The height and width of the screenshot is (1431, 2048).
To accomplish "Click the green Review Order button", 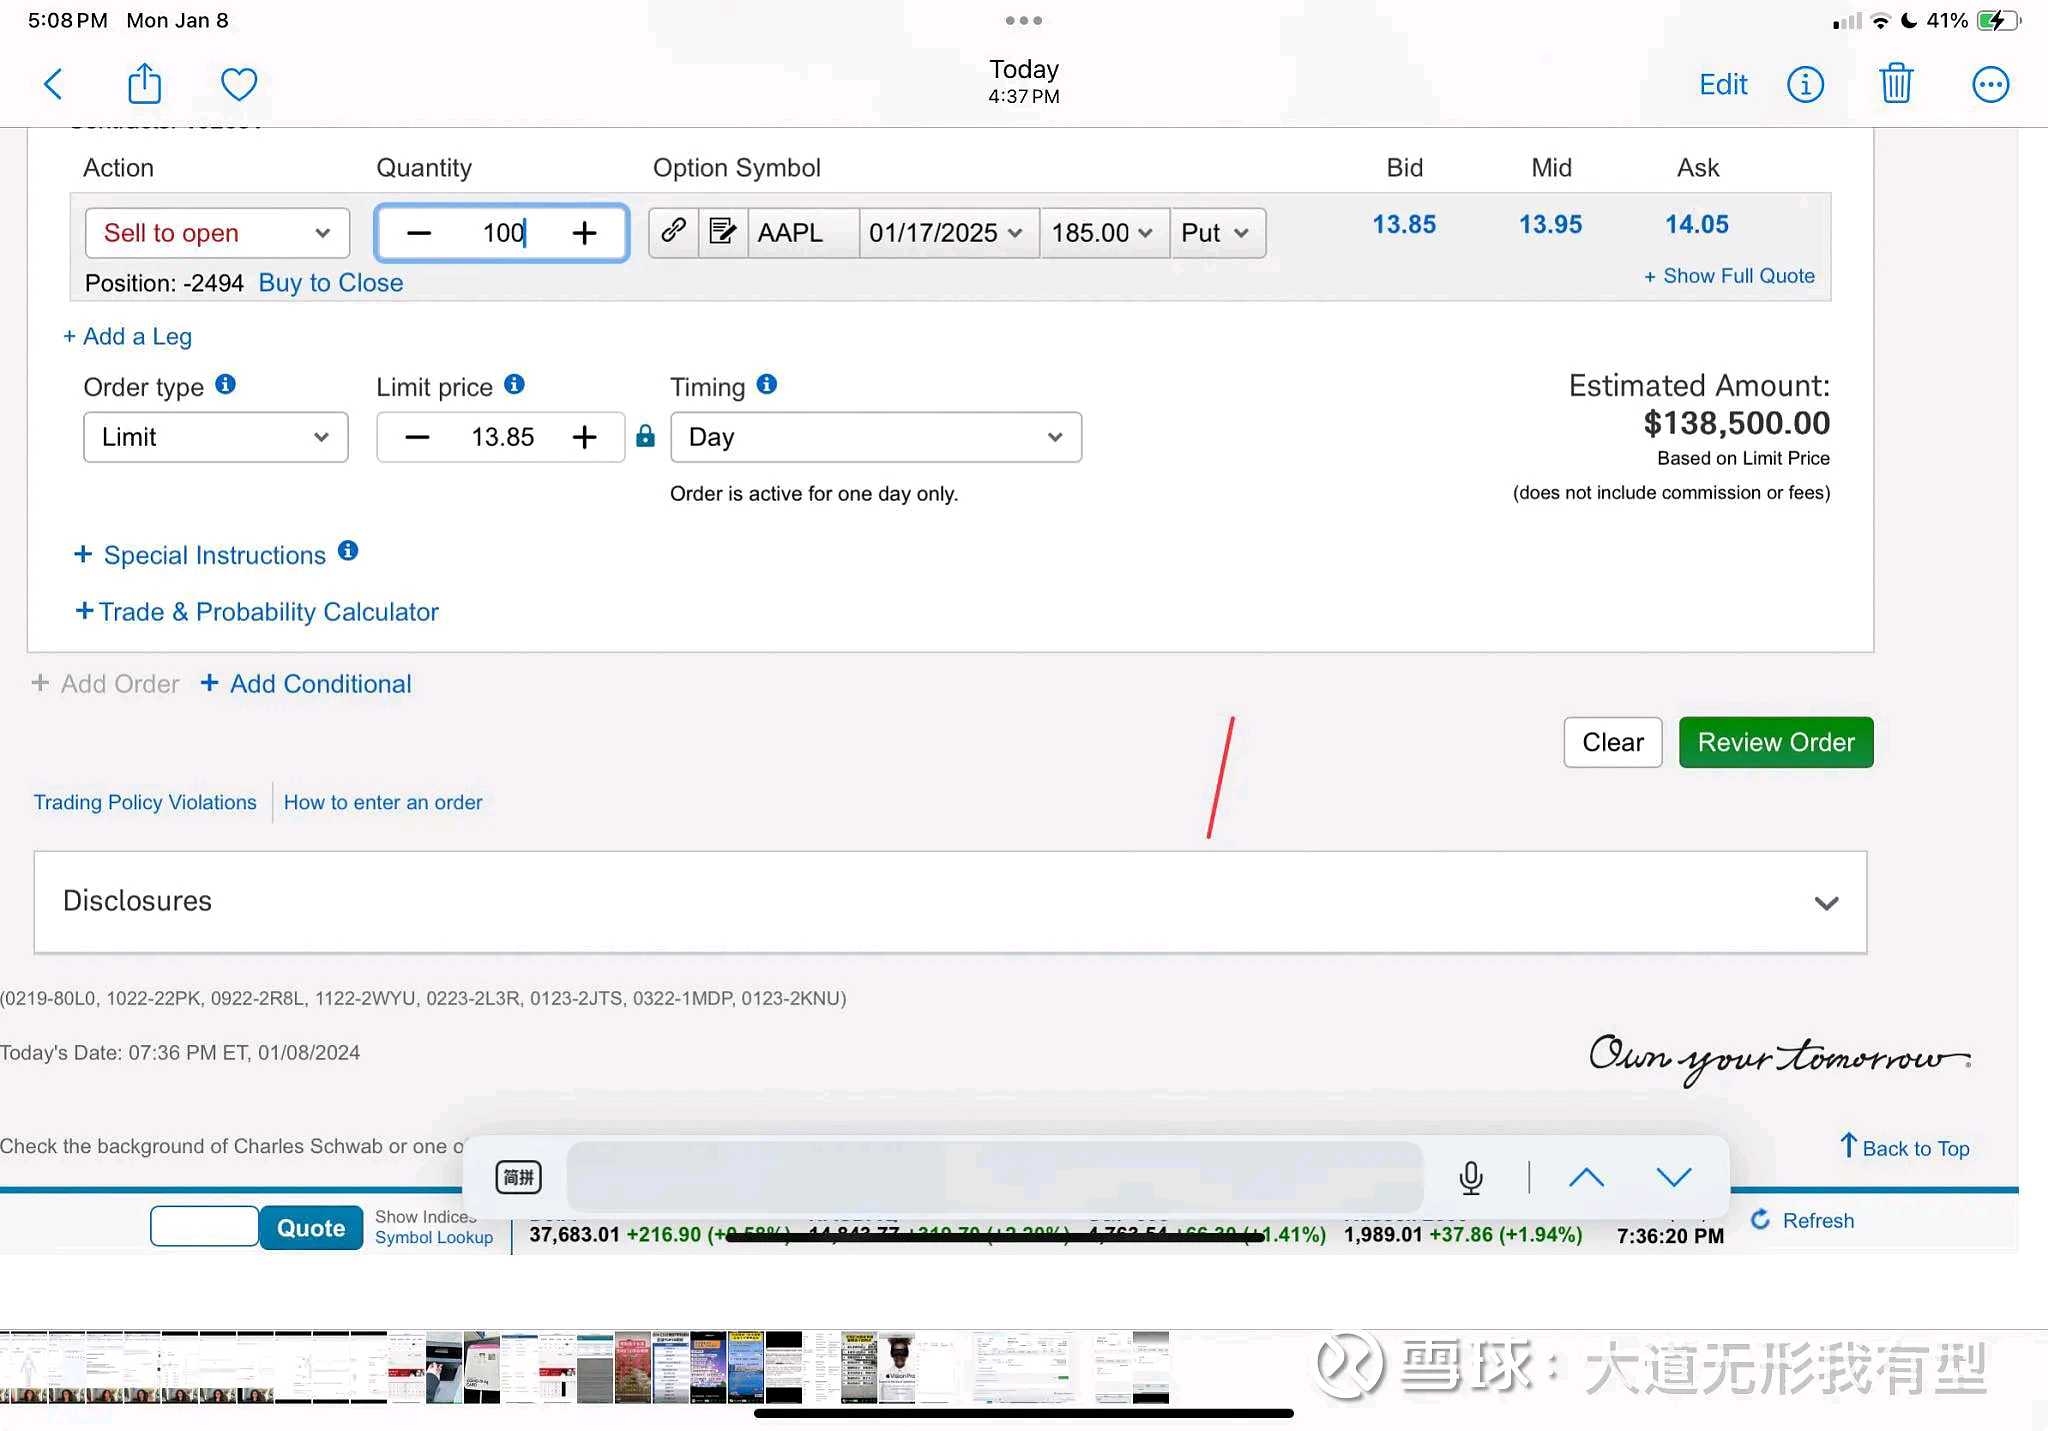I will [x=1775, y=742].
